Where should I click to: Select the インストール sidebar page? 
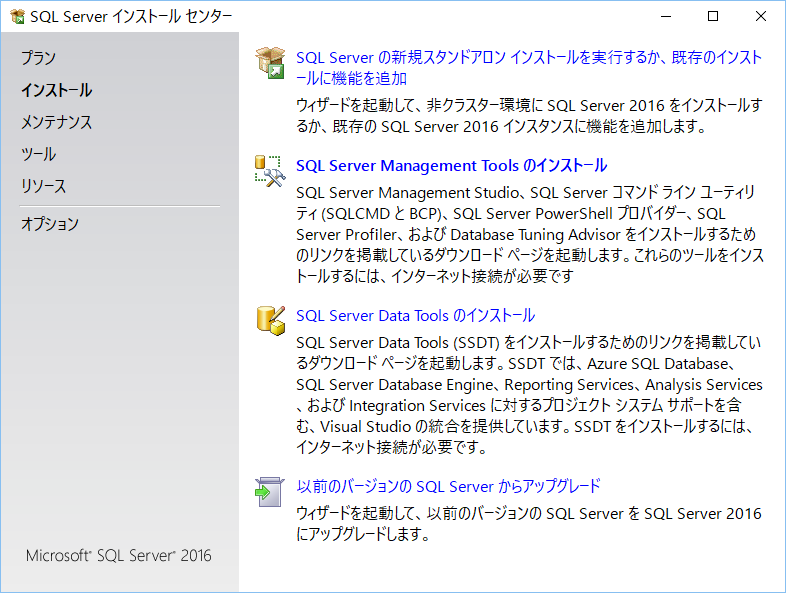(x=57, y=90)
